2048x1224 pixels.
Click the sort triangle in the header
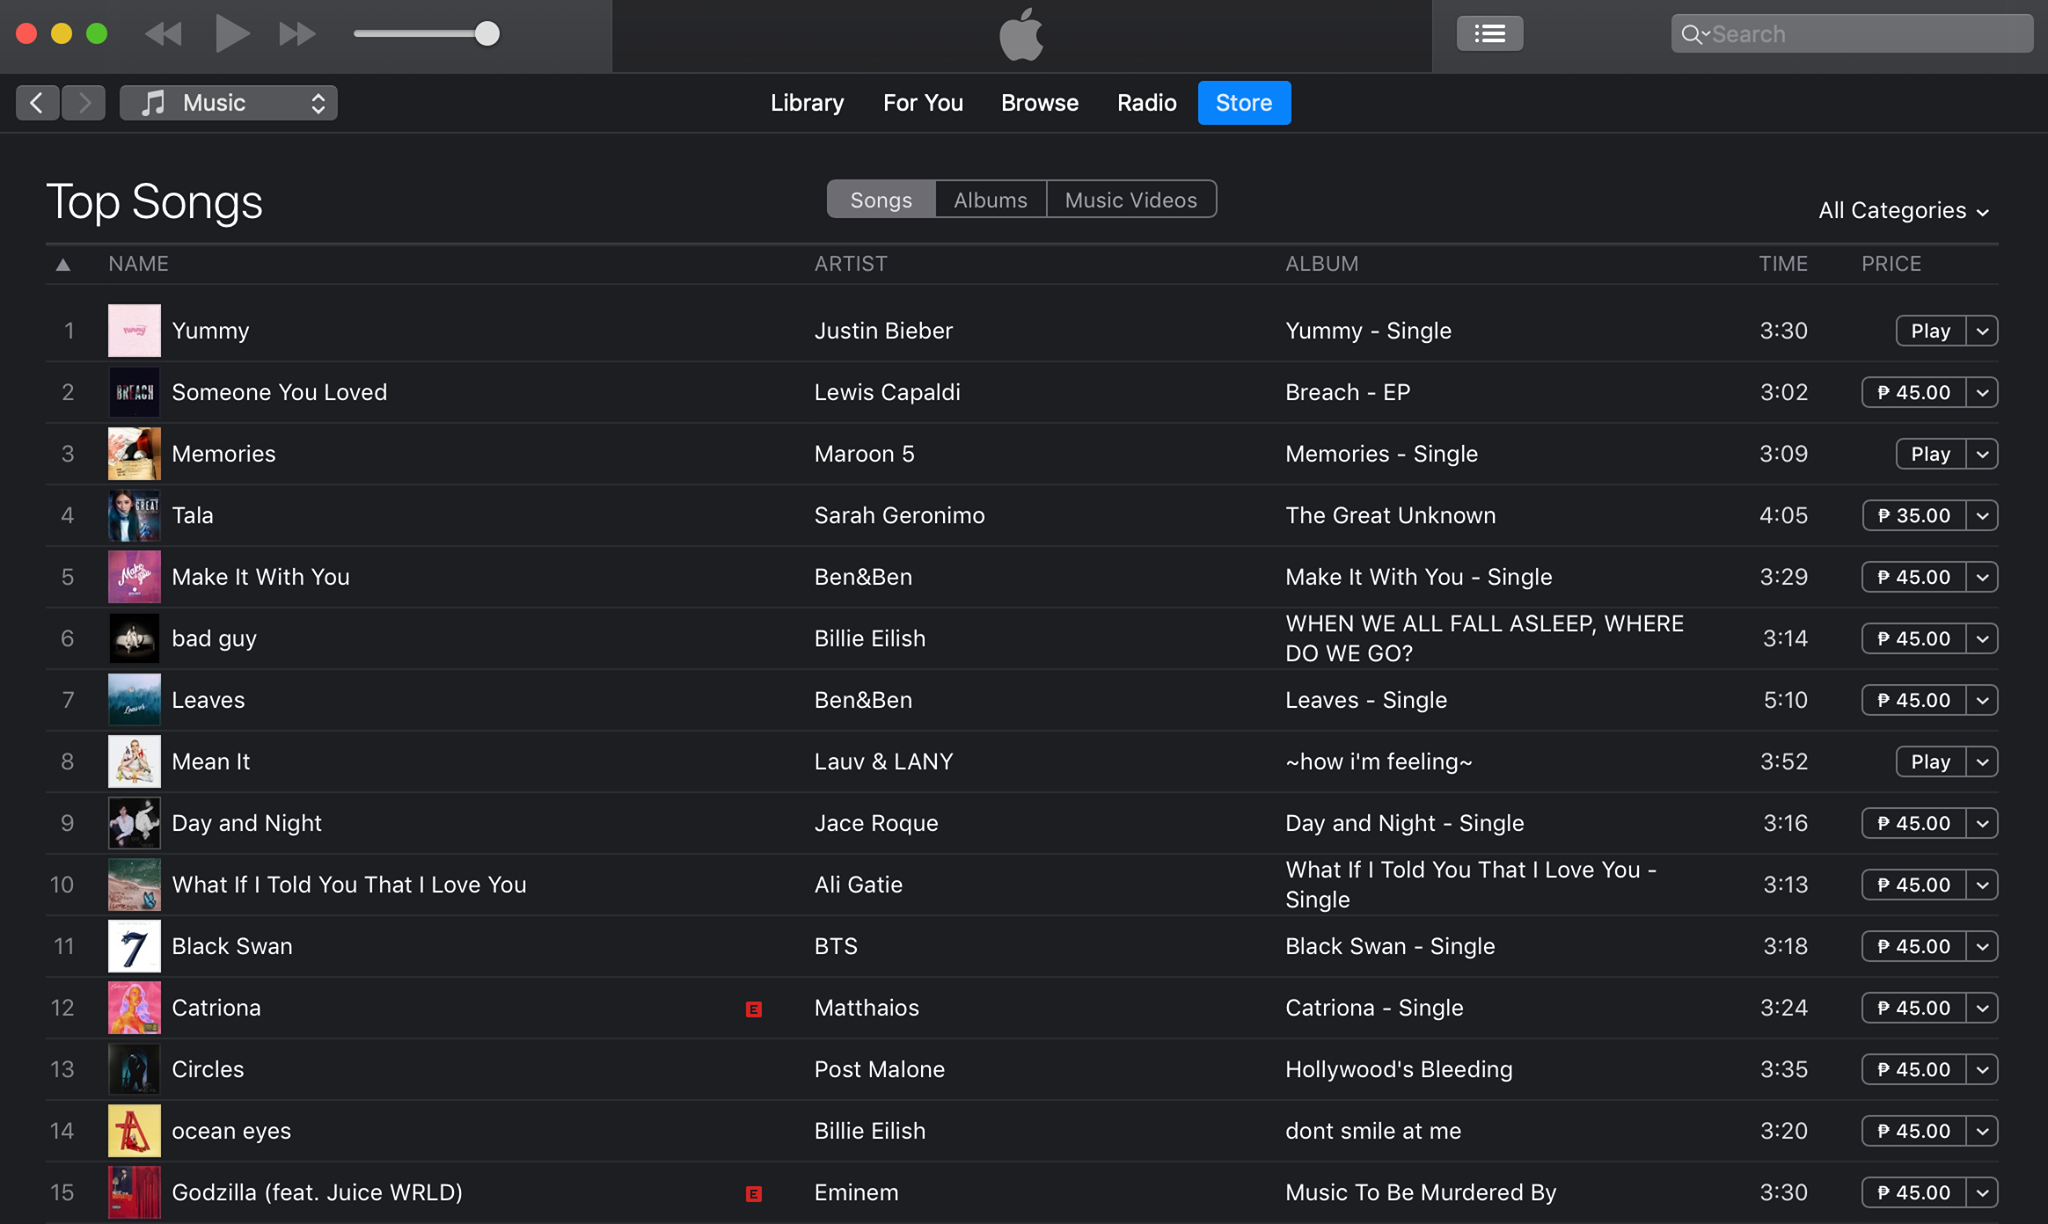(x=63, y=264)
